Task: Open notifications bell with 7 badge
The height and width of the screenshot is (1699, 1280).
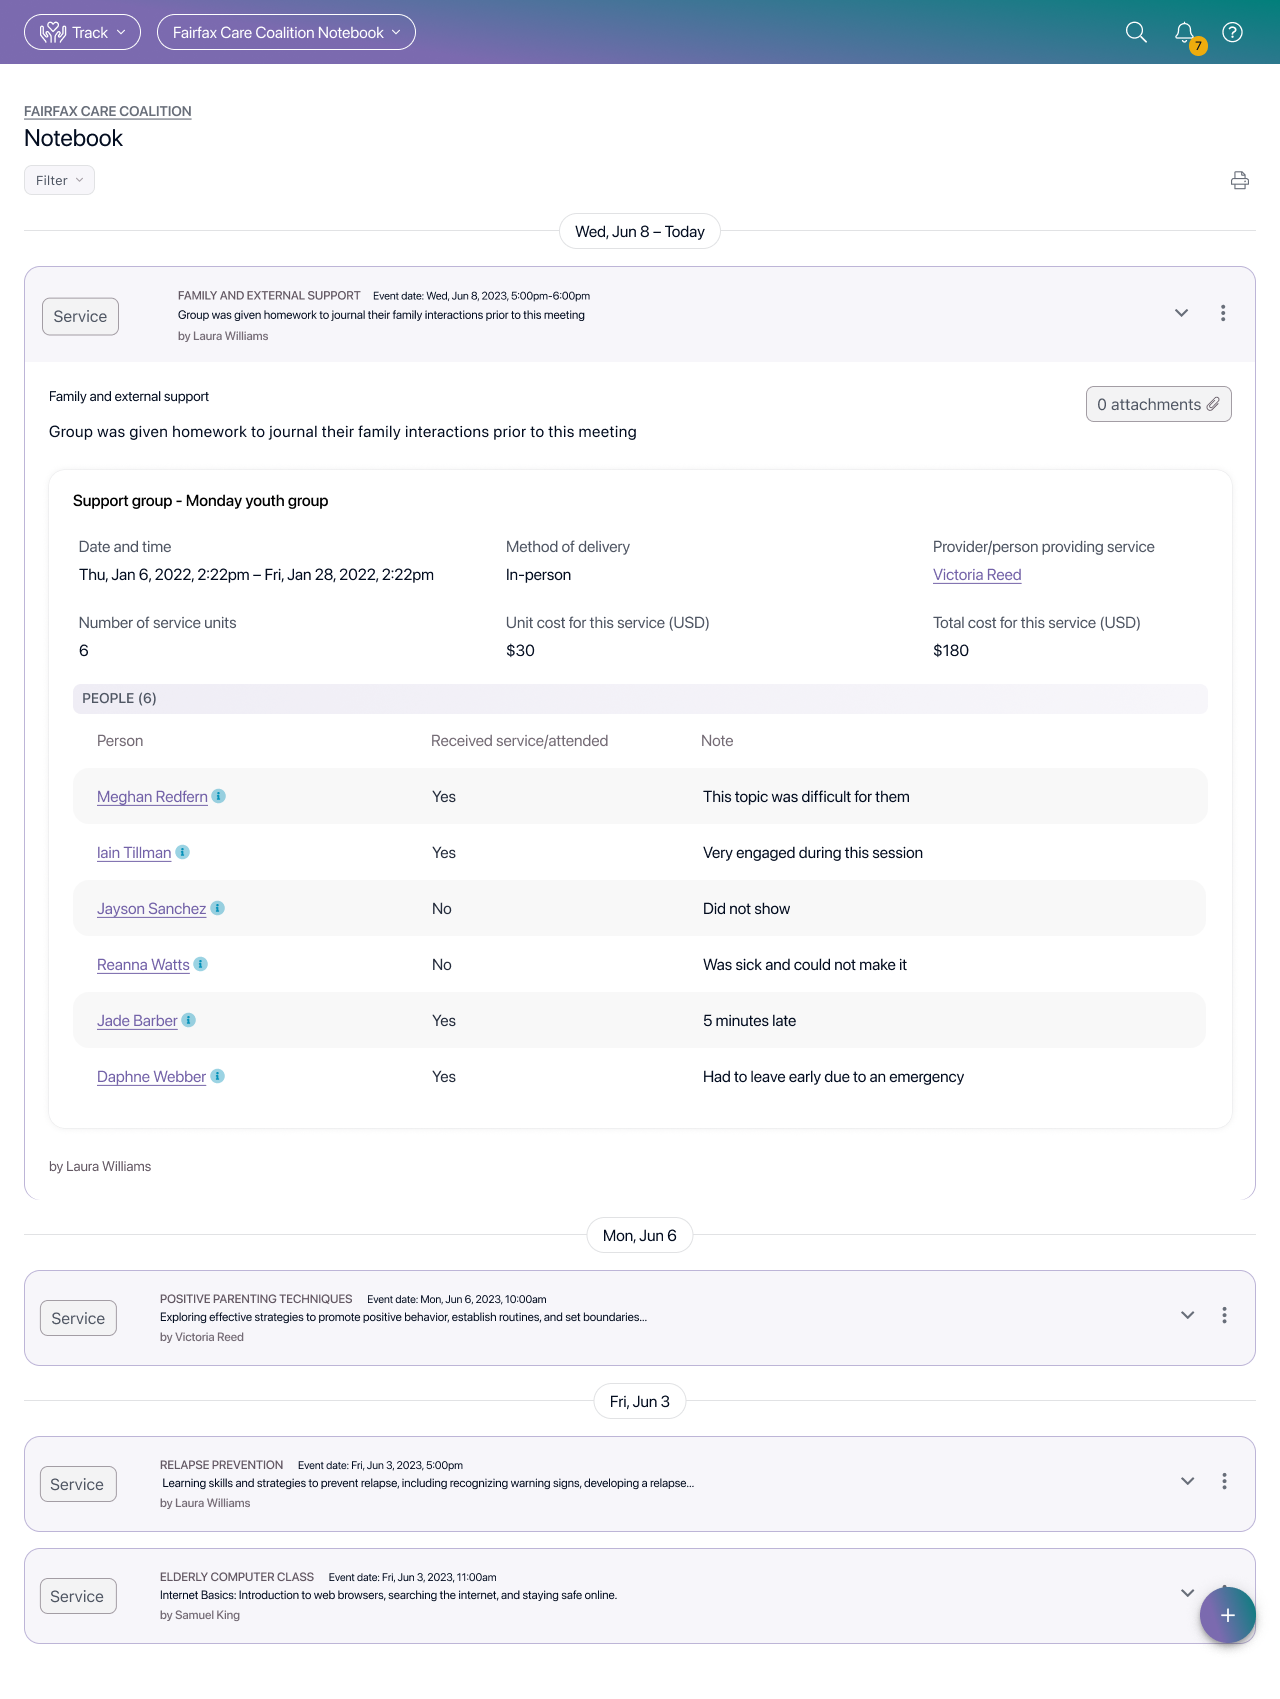Action: click(1185, 33)
